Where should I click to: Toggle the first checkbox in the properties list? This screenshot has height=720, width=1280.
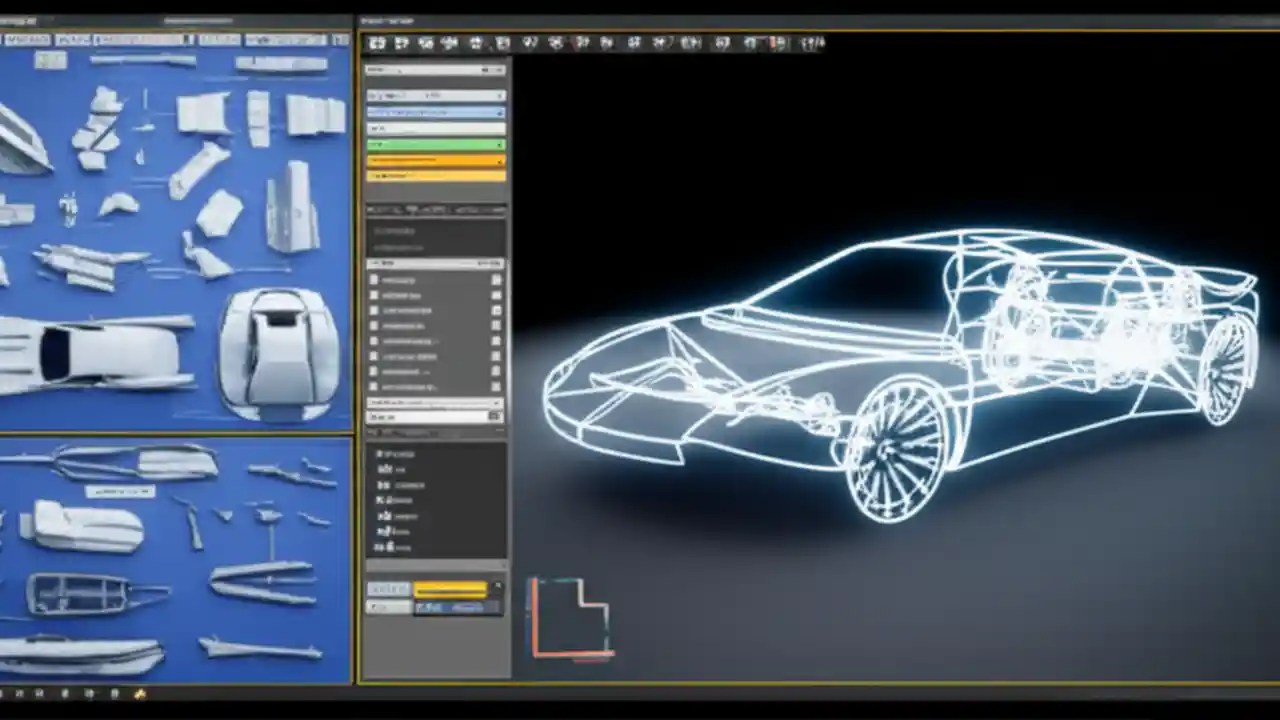click(x=497, y=280)
